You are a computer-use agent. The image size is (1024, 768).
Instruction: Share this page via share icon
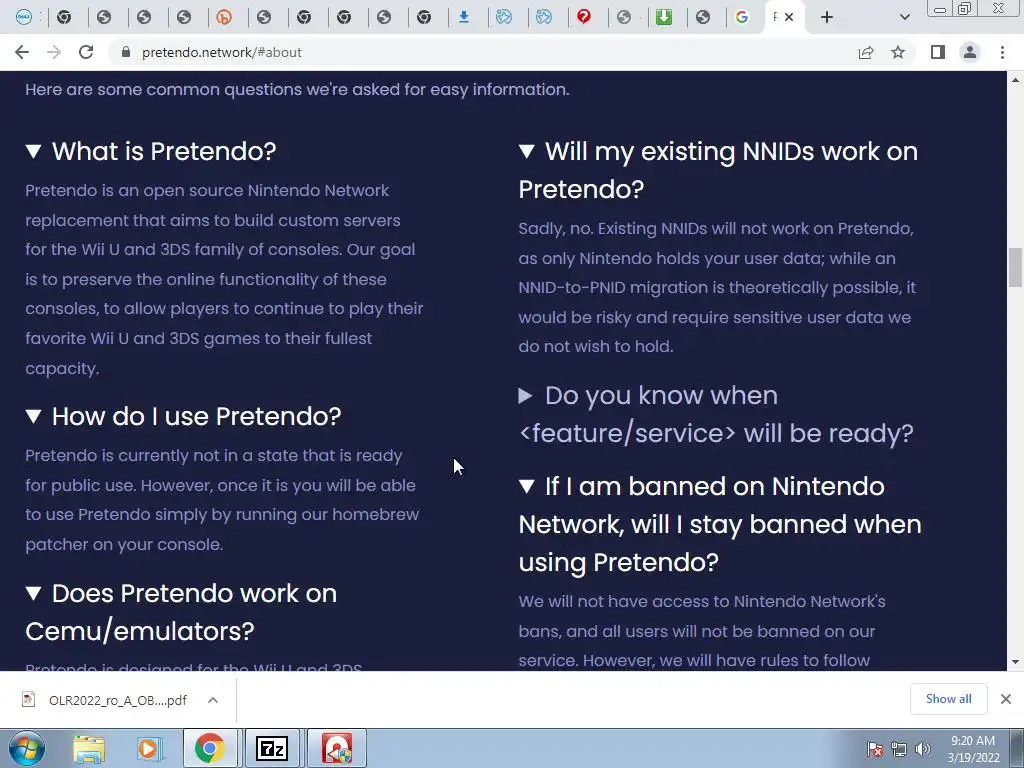point(866,52)
